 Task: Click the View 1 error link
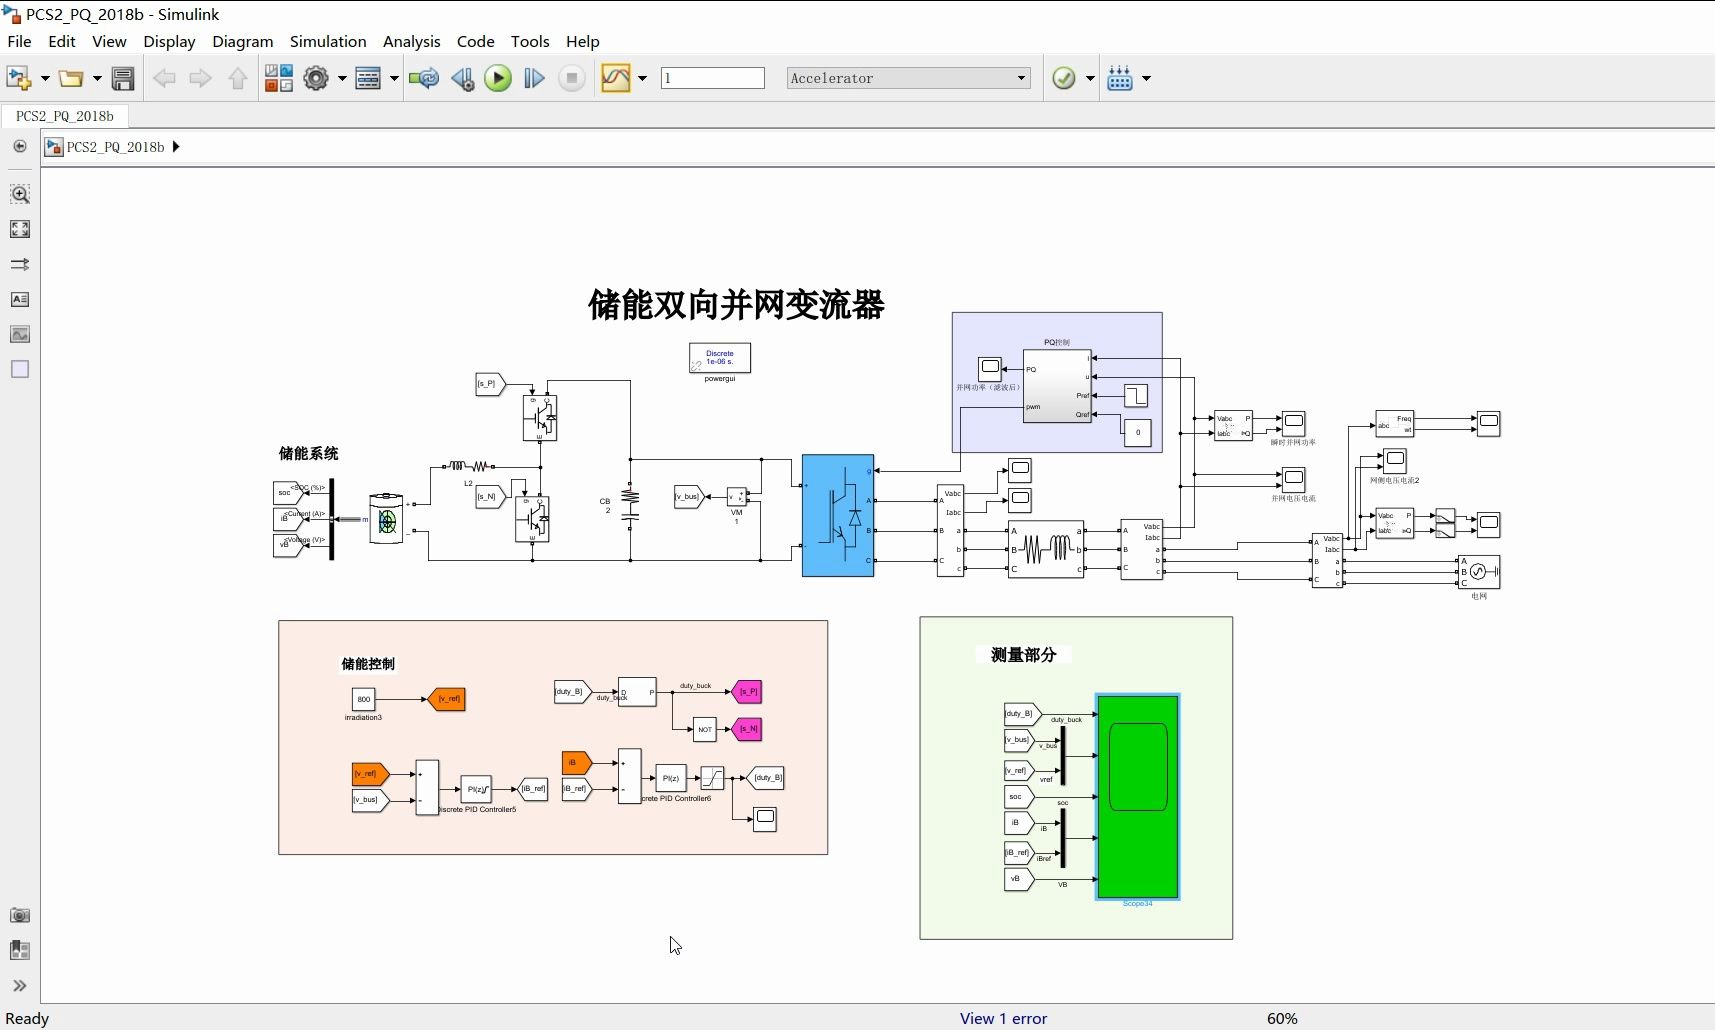click(x=1003, y=1018)
